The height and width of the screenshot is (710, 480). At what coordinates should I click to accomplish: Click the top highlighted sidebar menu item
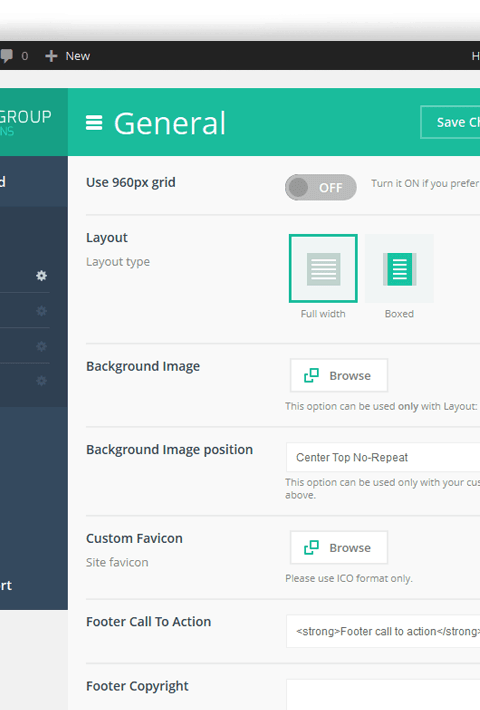[34, 182]
